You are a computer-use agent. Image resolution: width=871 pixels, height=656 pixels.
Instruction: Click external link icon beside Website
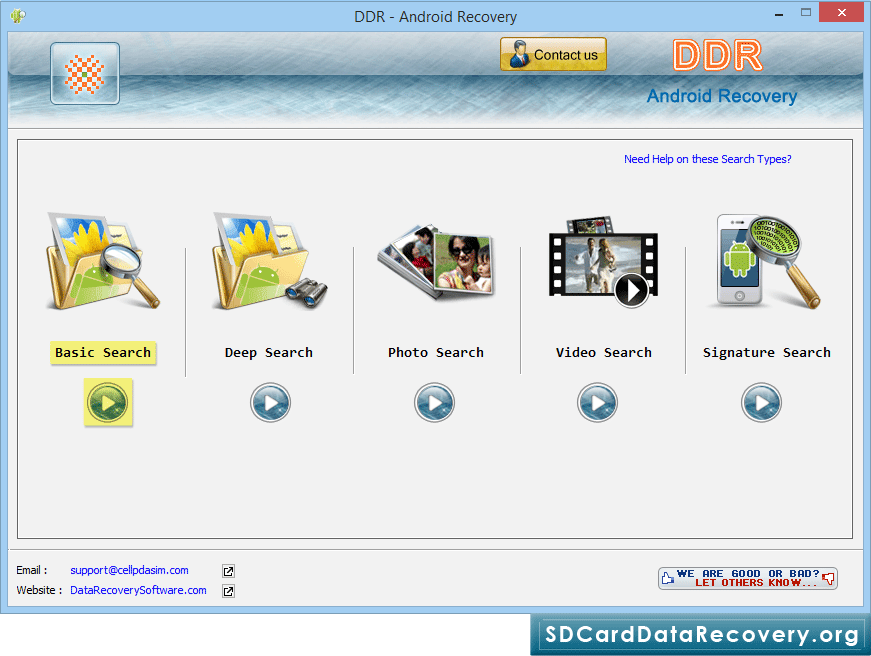[228, 591]
